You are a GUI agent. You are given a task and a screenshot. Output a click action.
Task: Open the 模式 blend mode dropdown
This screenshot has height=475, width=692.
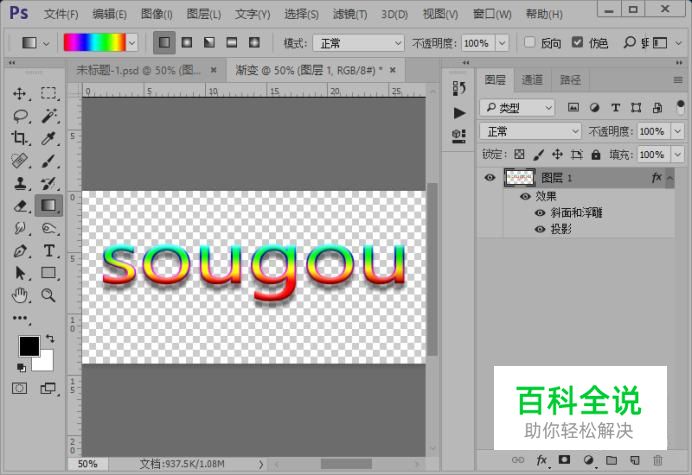[x=358, y=43]
